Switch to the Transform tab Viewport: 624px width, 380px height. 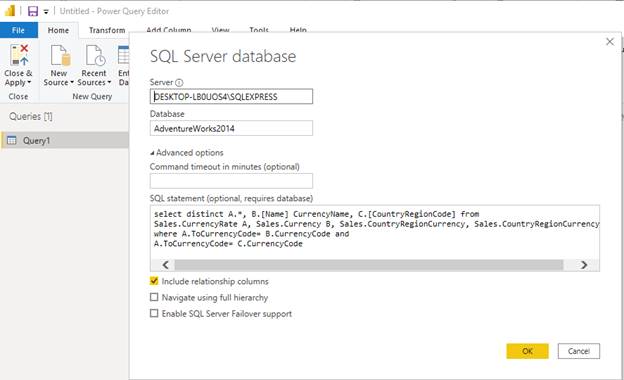click(107, 30)
